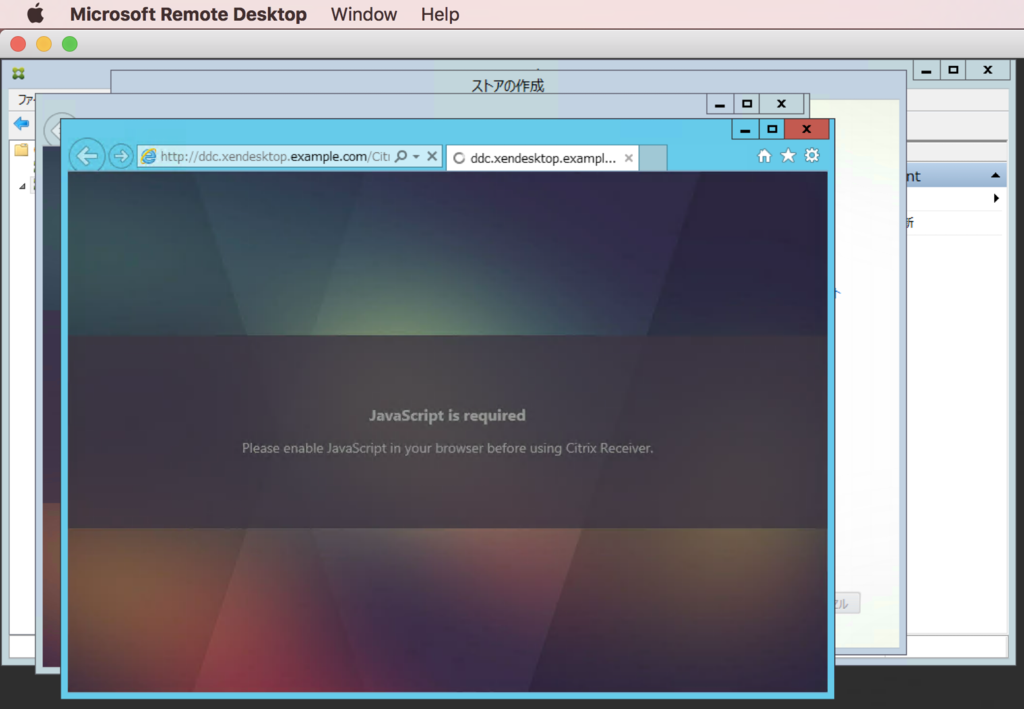Close the second background window
This screenshot has width=1024, height=709.
781,104
